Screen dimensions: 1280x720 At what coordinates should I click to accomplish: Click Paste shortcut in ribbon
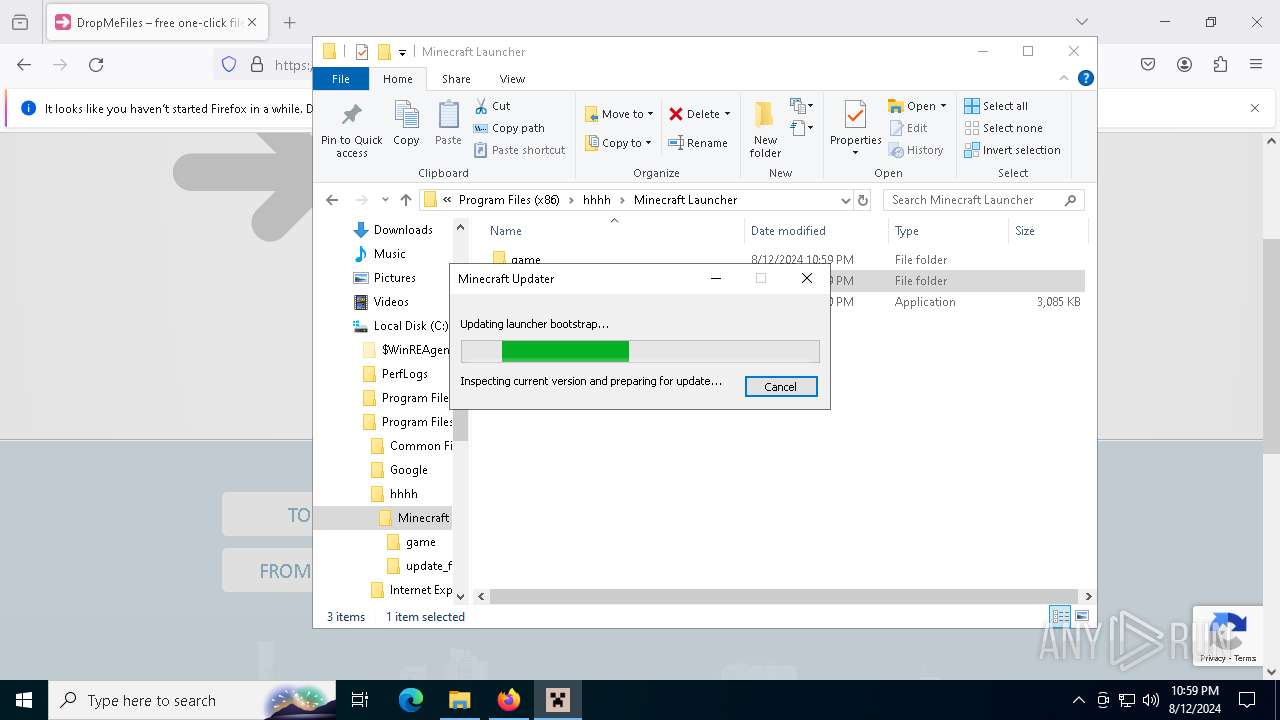pyautogui.click(x=519, y=150)
